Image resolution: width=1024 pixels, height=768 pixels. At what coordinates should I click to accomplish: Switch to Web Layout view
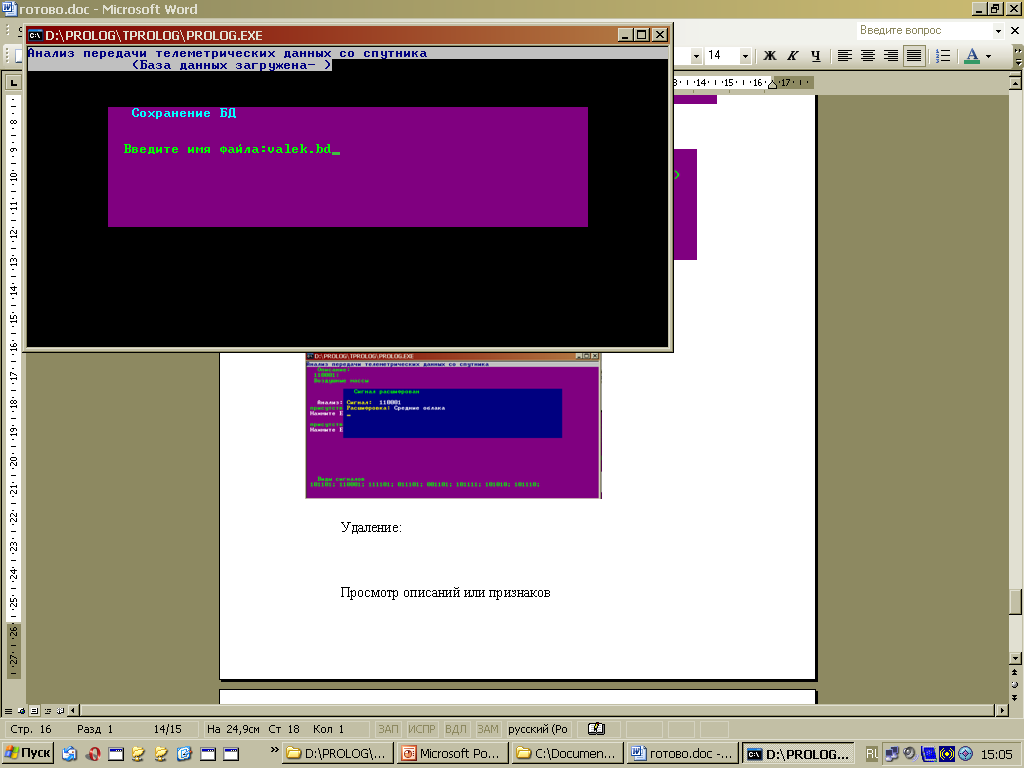[22, 711]
